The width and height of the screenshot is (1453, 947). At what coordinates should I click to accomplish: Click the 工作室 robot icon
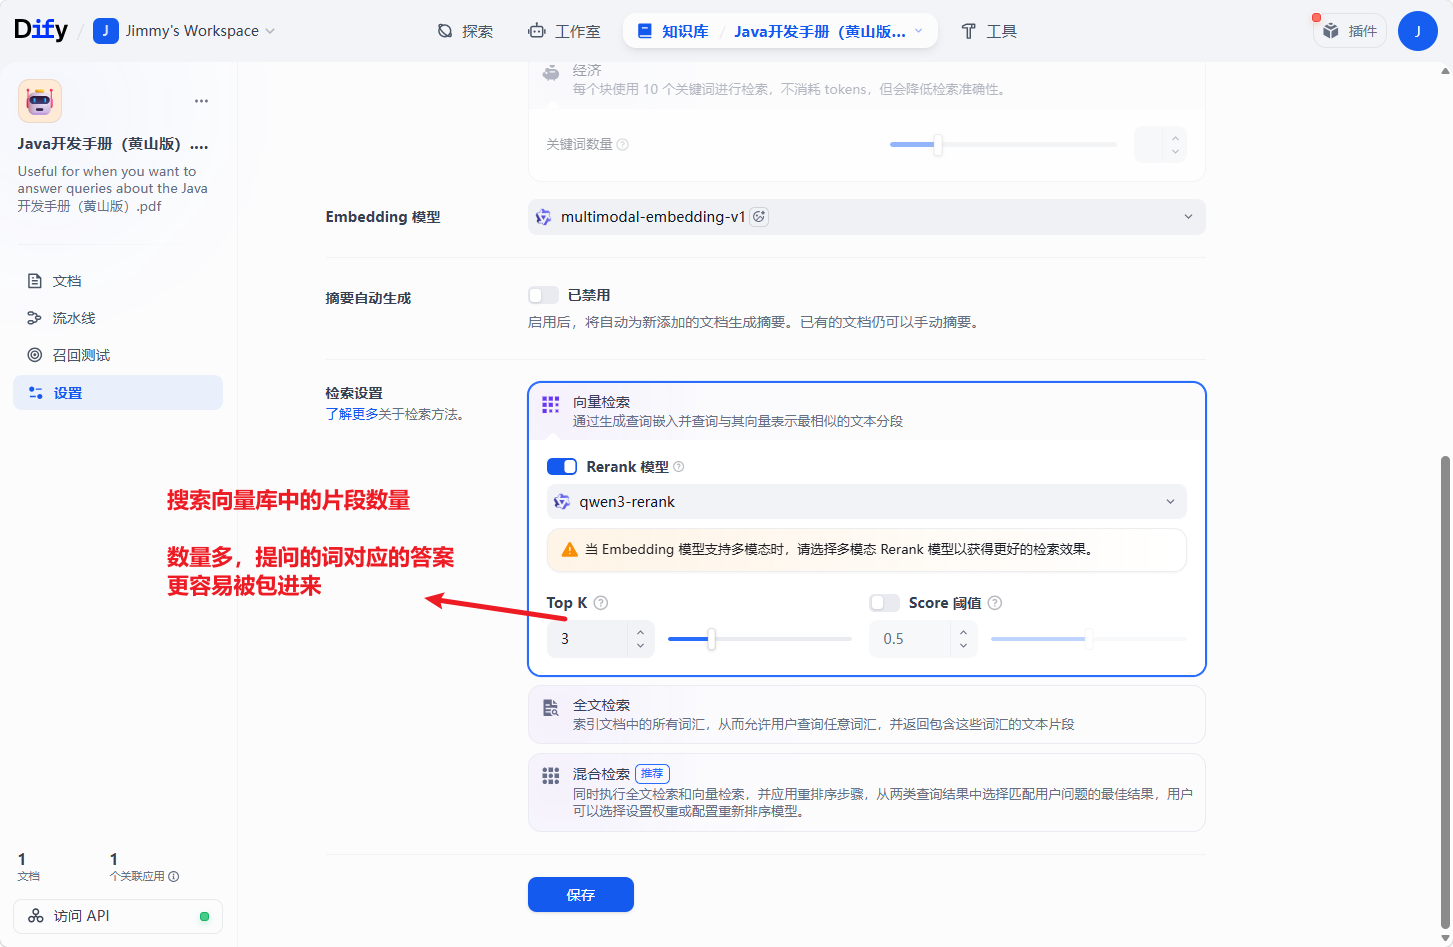pyautogui.click(x=537, y=31)
